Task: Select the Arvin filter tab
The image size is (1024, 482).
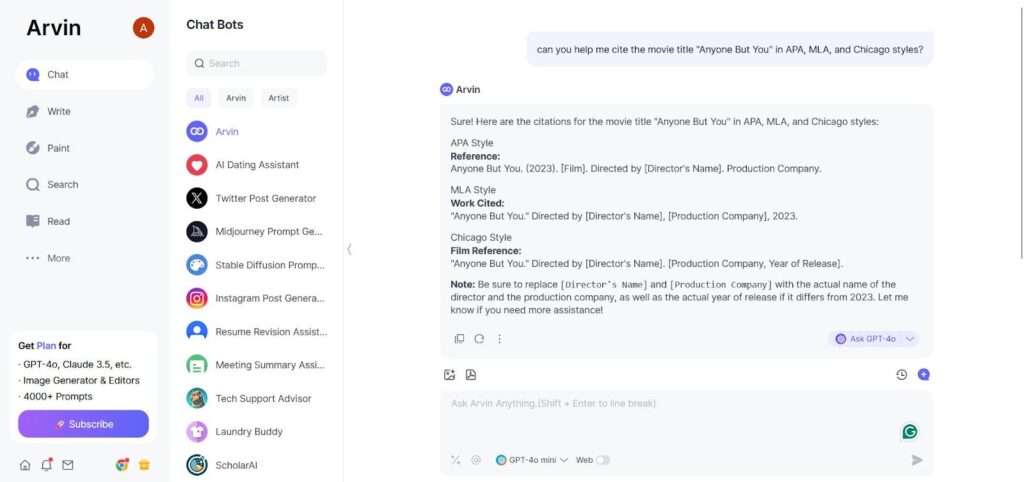Action: (x=236, y=98)
